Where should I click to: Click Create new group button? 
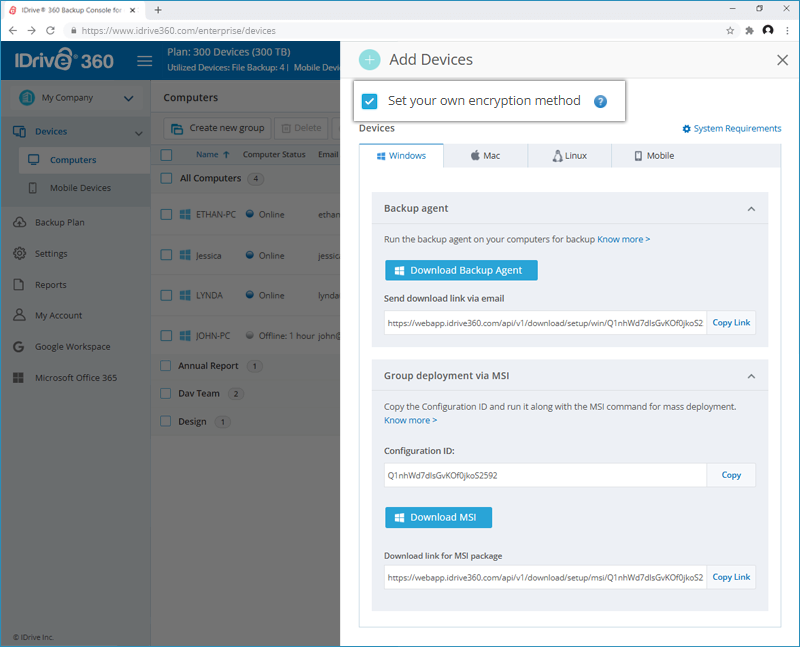pyautogui.click(x=217, y=128)
